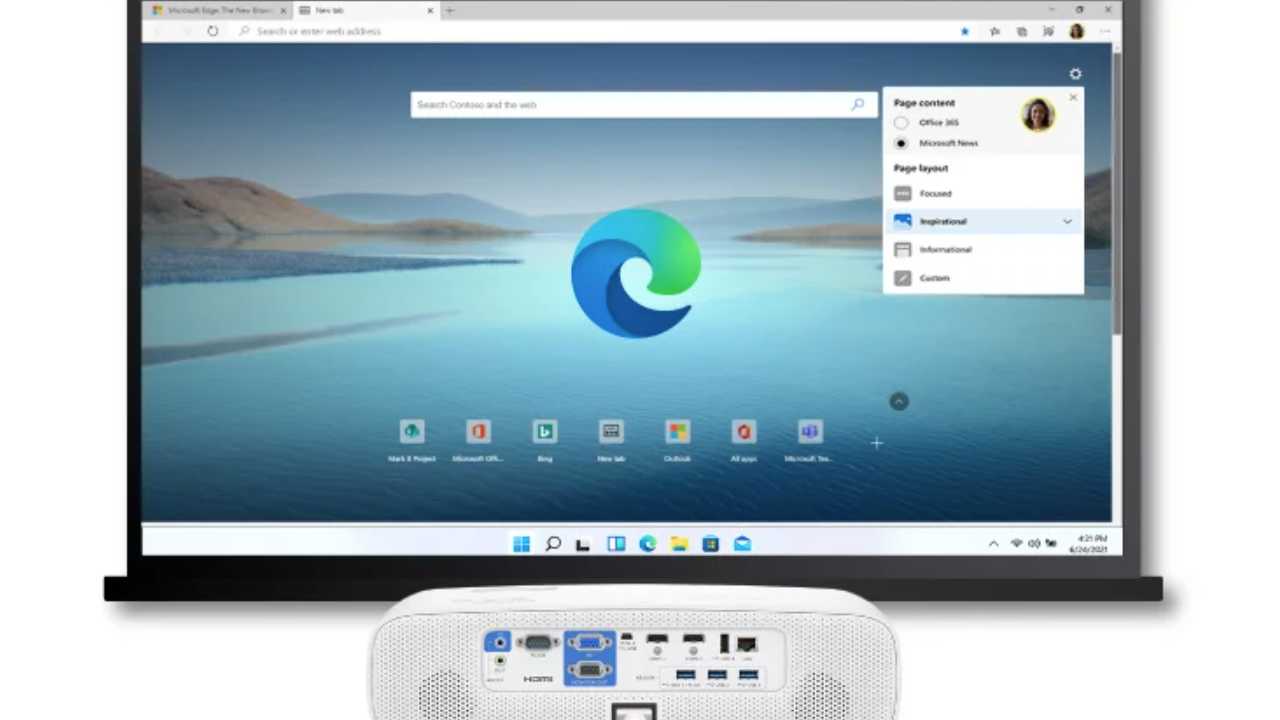Image resolution: width=1280 pixels, height=720 pixels.
Task: Close the Page content panel
Action: 1073,97
